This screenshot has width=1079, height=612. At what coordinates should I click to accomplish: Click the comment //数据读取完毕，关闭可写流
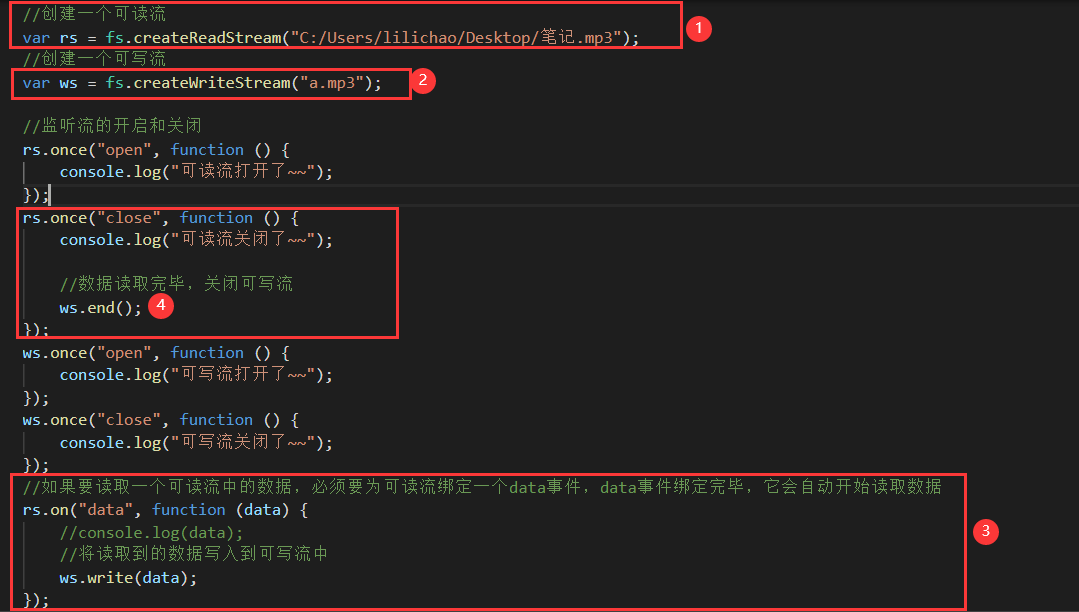click(x=176, y=284)
